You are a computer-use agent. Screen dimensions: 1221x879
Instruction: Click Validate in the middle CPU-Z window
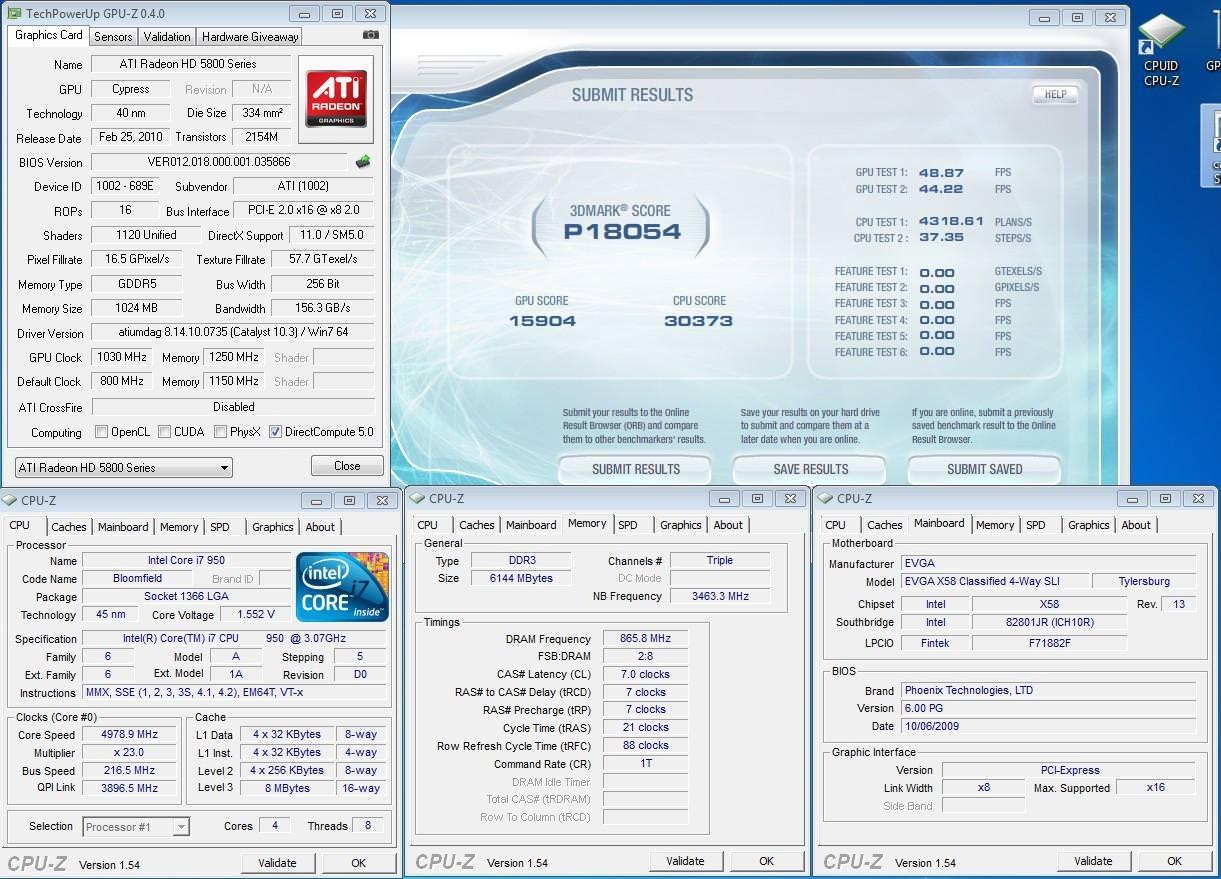click(685, 861)
